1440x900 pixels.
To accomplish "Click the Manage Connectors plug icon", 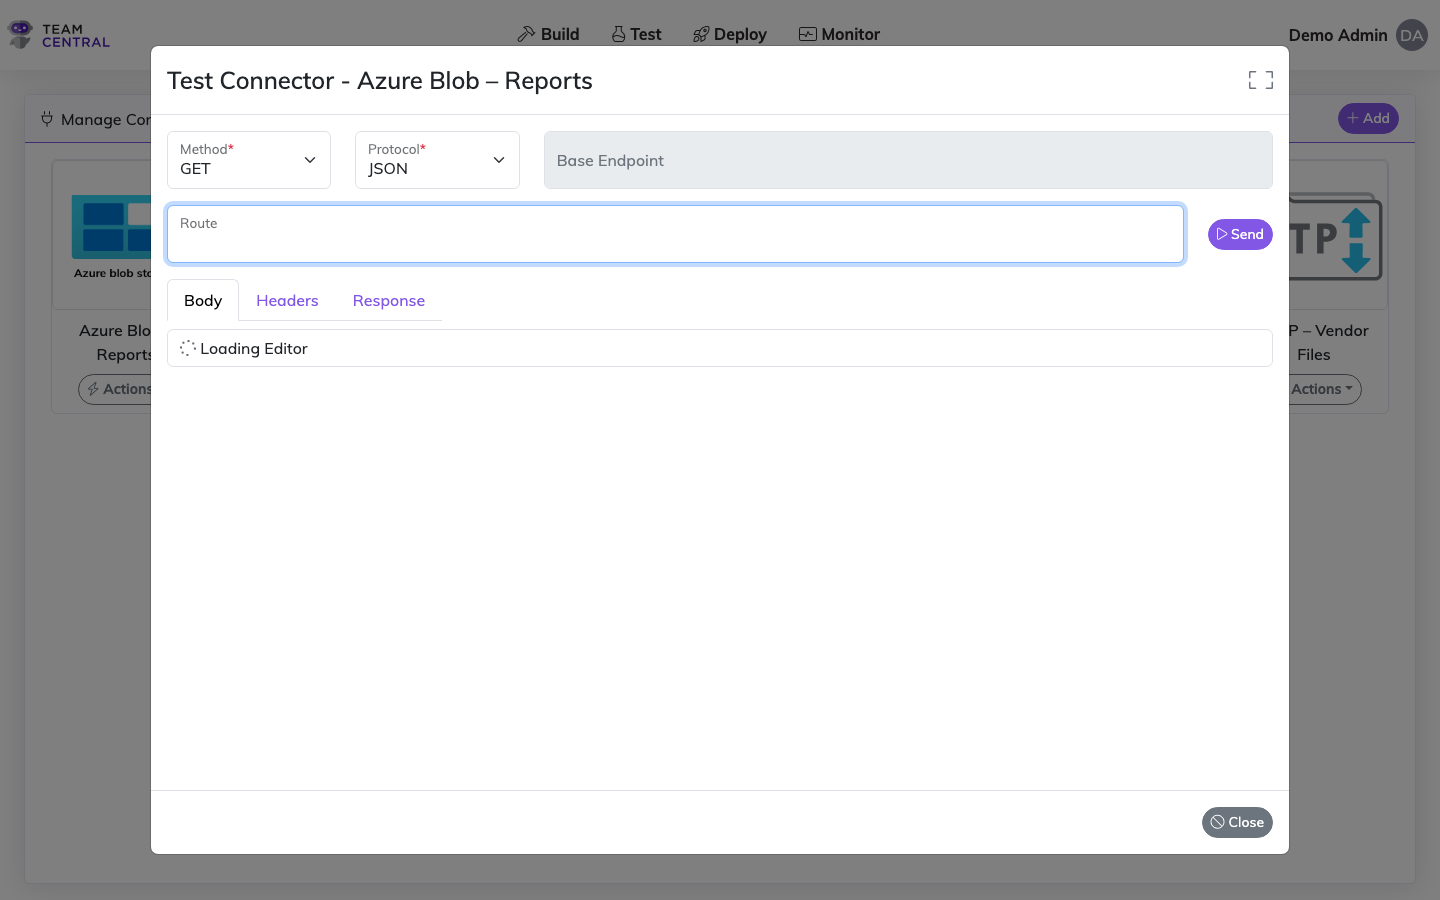I will point(47,118).
